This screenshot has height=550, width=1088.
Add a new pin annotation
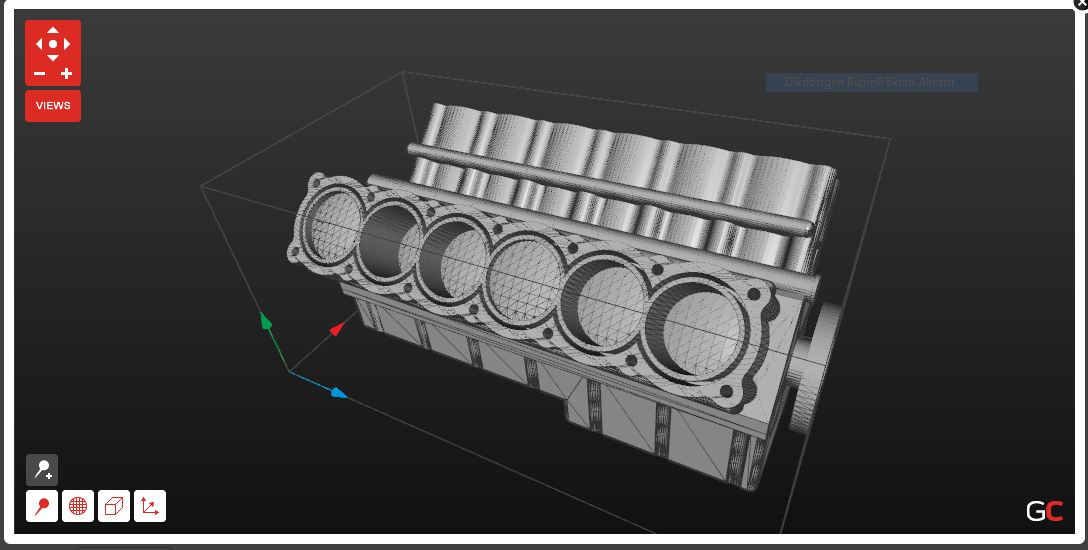pos(42,470)
